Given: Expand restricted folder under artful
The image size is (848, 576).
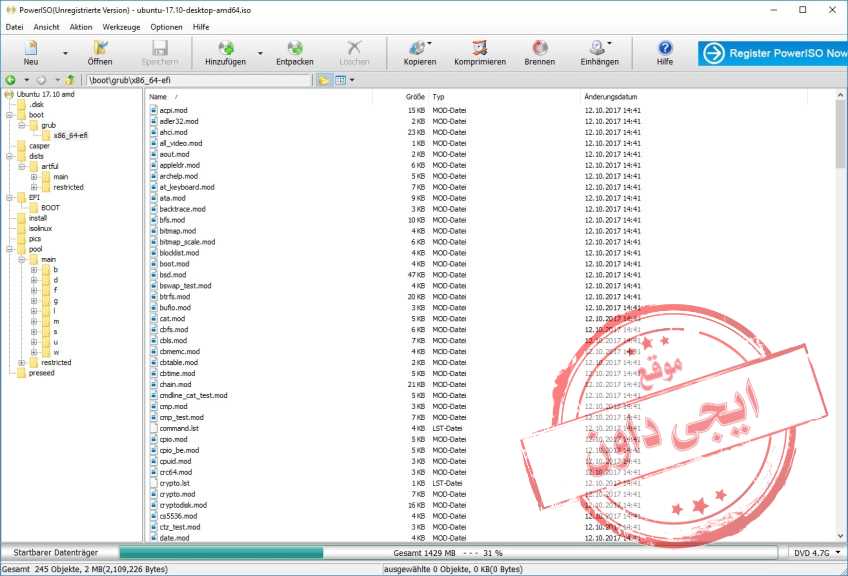Looking at the screenshot, I should tap(34, 187).
